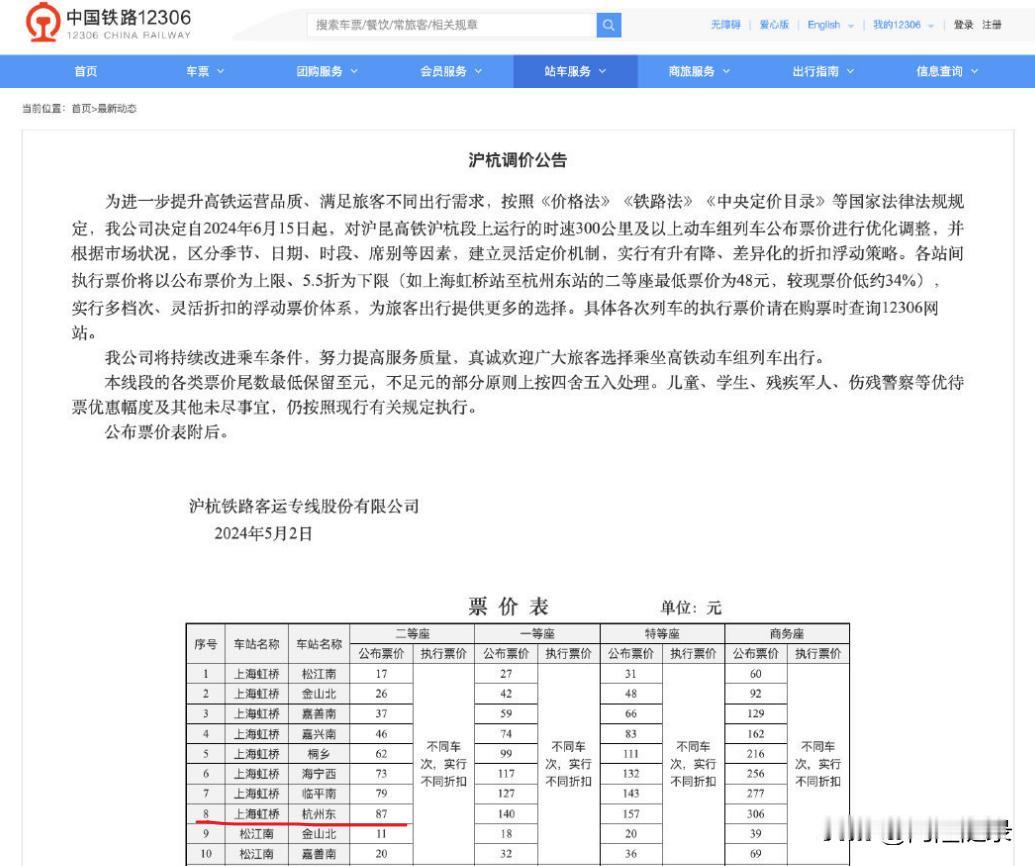This screenshot has width=1035, height=866.
Task: Click premium-class price 157 for 杭州东
Action: point(631,814)
